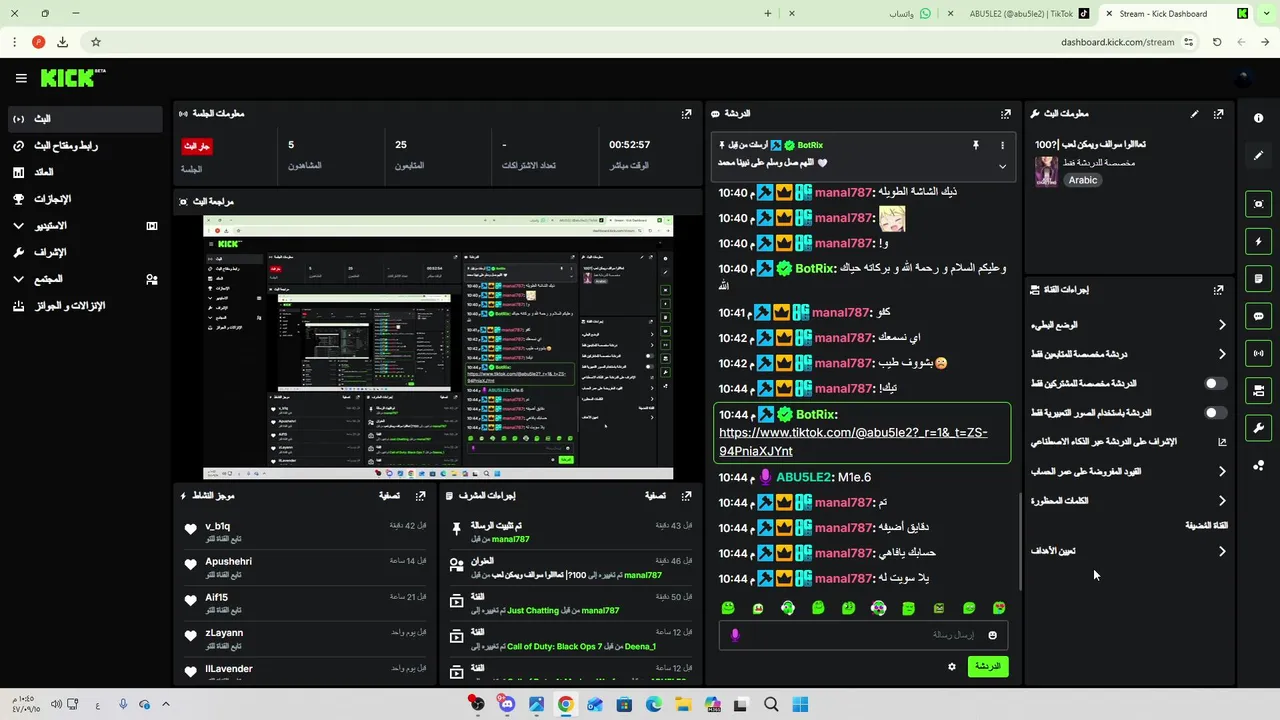Click the info icon in right toolbar
This screenshot has height=720, width=1280.
[1258, 118]
